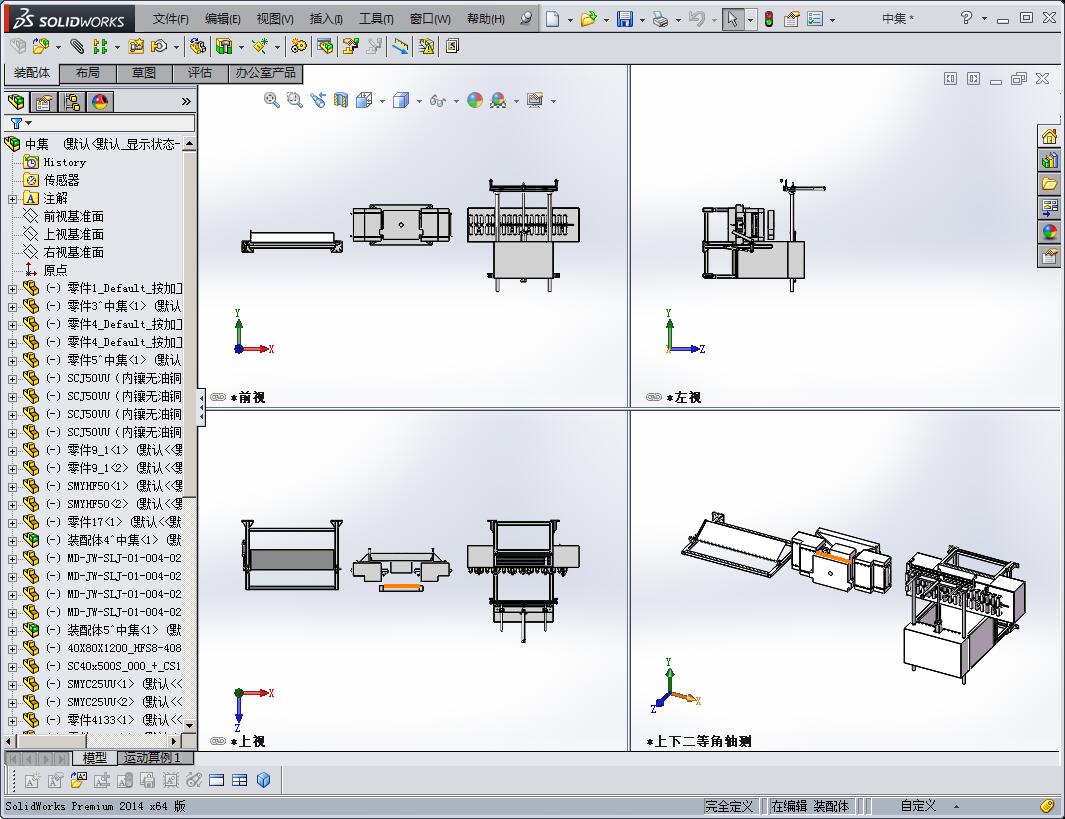Click the 3D view cube icon at bottom
The width and height of the screenshot is (1065, 819).
(x=264, y=780)
